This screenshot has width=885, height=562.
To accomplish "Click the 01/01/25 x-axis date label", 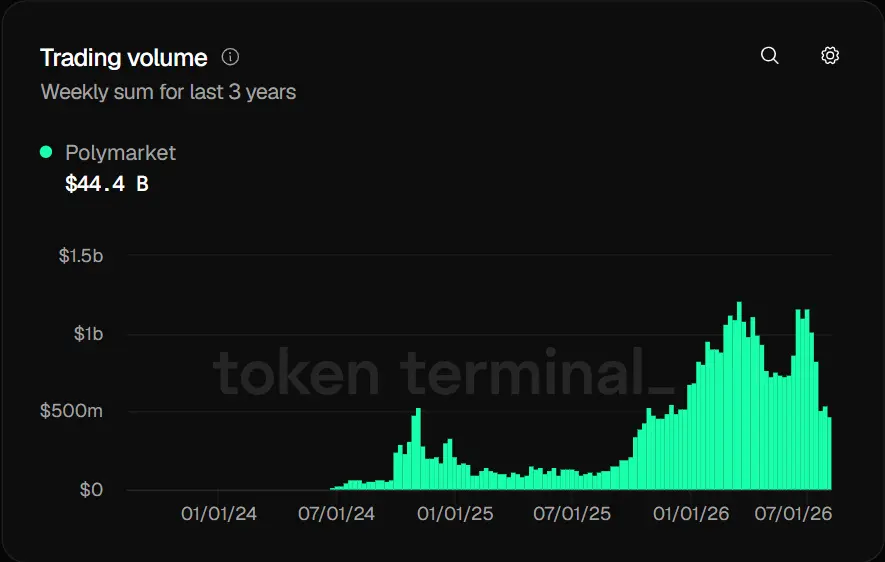I will click(455, 513).
